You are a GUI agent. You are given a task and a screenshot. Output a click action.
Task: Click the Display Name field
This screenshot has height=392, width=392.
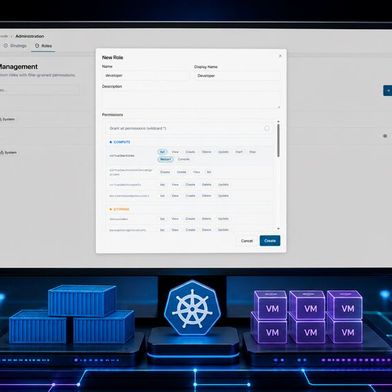click(x=237, y=76)
